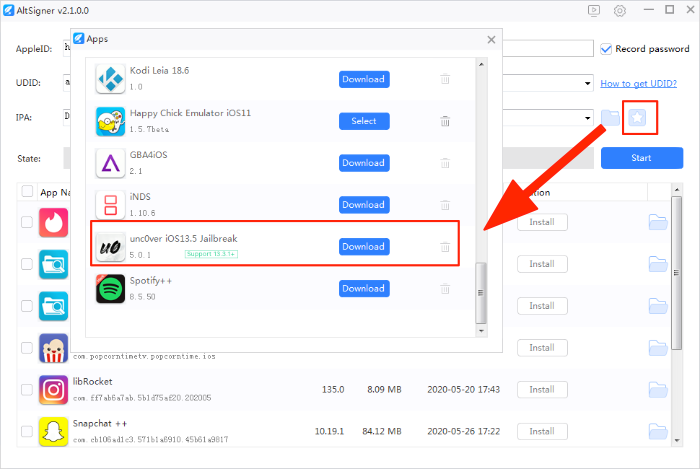Select Happy Chick Emulator iOS11
This screenshot has width=700, height=469.
pyautogui.click(x=364, y=121)
